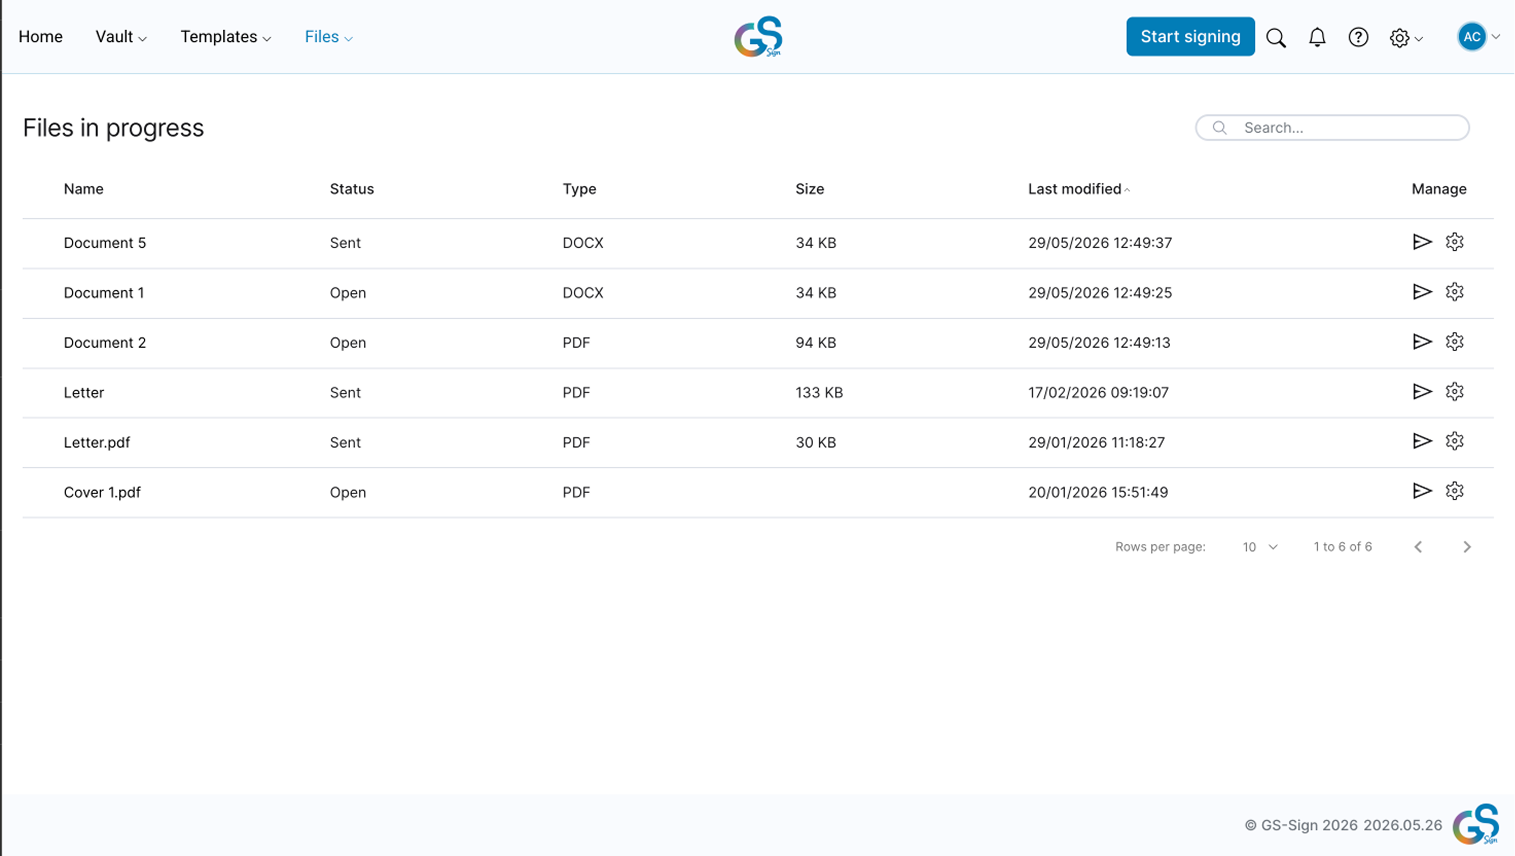Sort table by Status column header

click(352, 189)
